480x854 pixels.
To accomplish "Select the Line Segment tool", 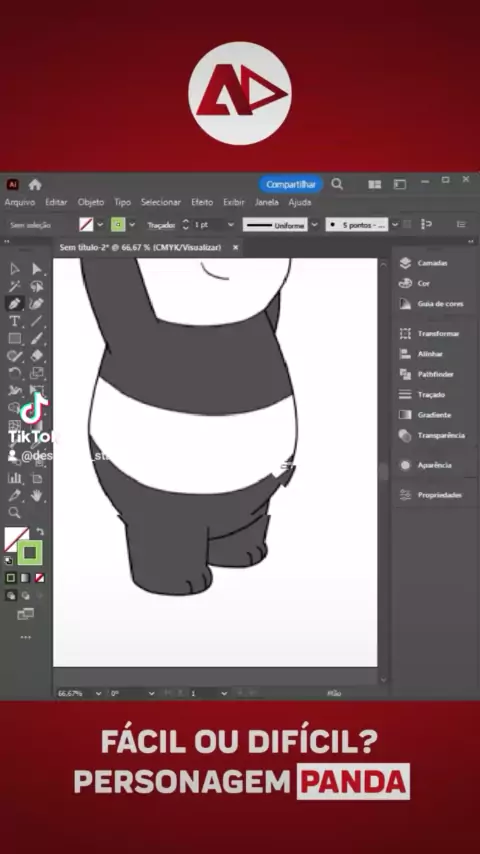I will [x=37, y=321].
